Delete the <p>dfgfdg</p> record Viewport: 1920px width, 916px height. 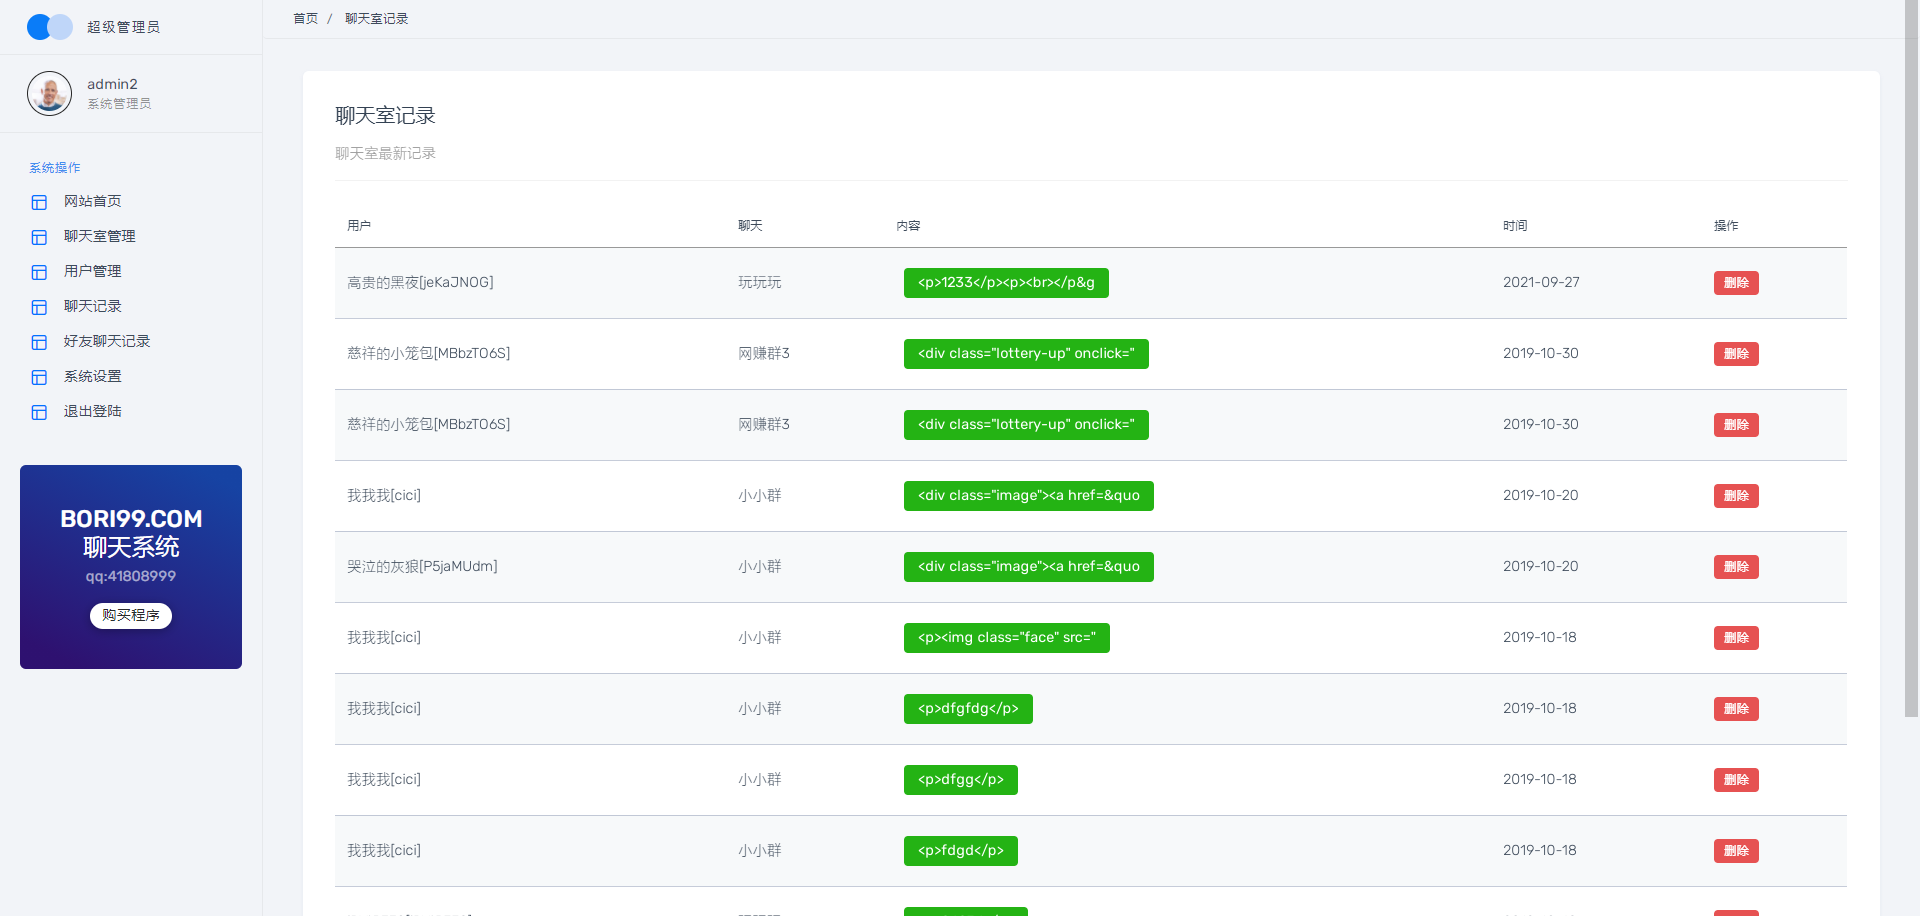point(1736,709)
